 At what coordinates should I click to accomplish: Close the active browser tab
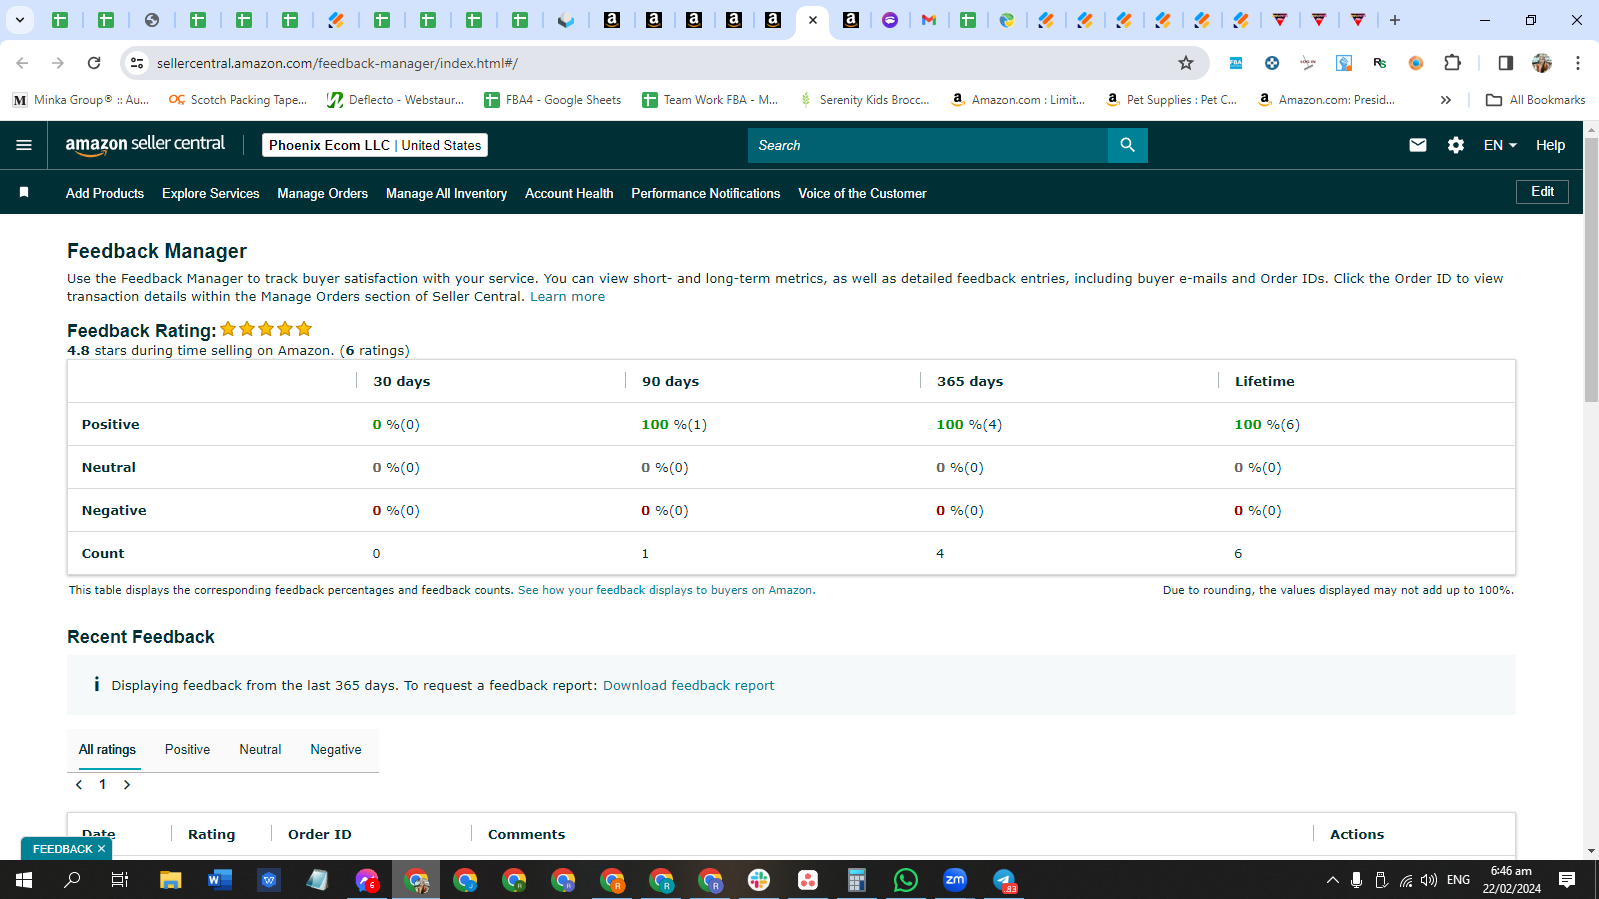click(x=812, y=20)
